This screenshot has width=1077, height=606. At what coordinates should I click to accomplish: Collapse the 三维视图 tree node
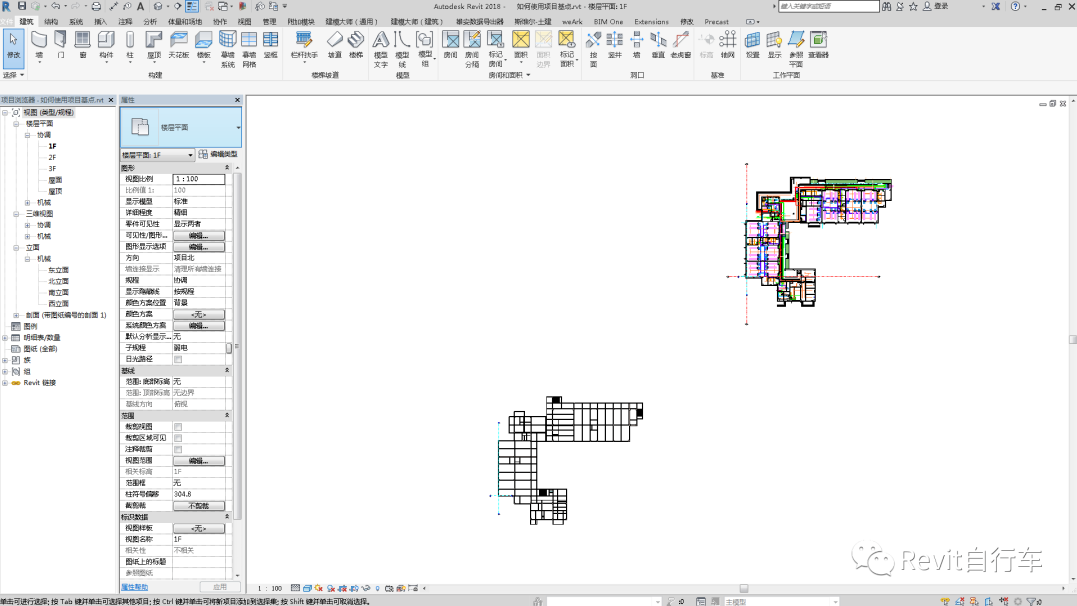point(16,214)
